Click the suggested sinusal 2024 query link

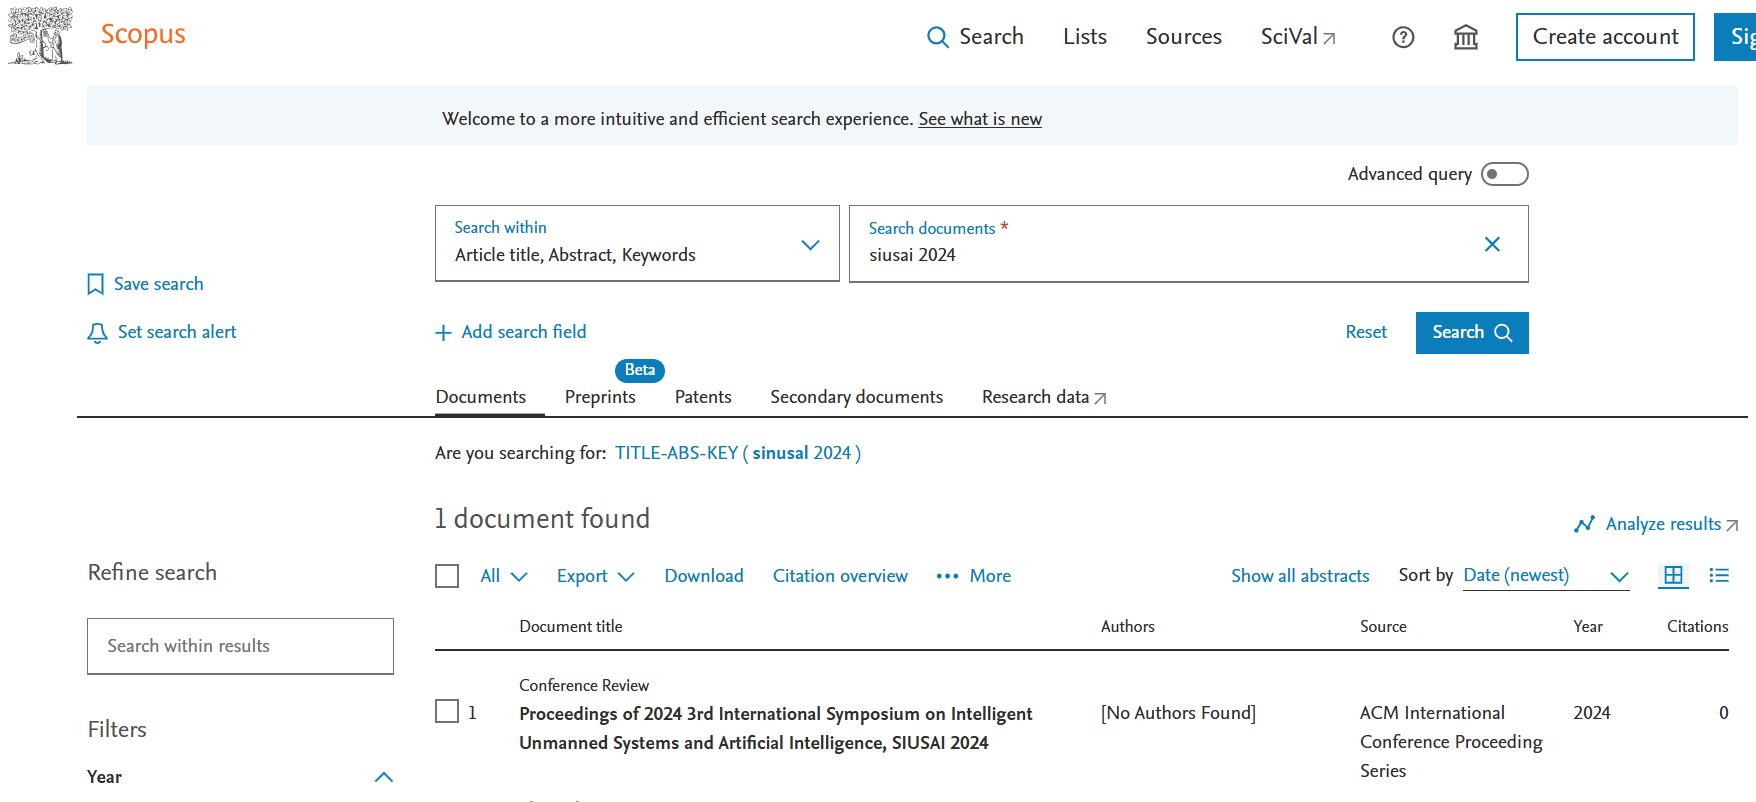[738, 453]
